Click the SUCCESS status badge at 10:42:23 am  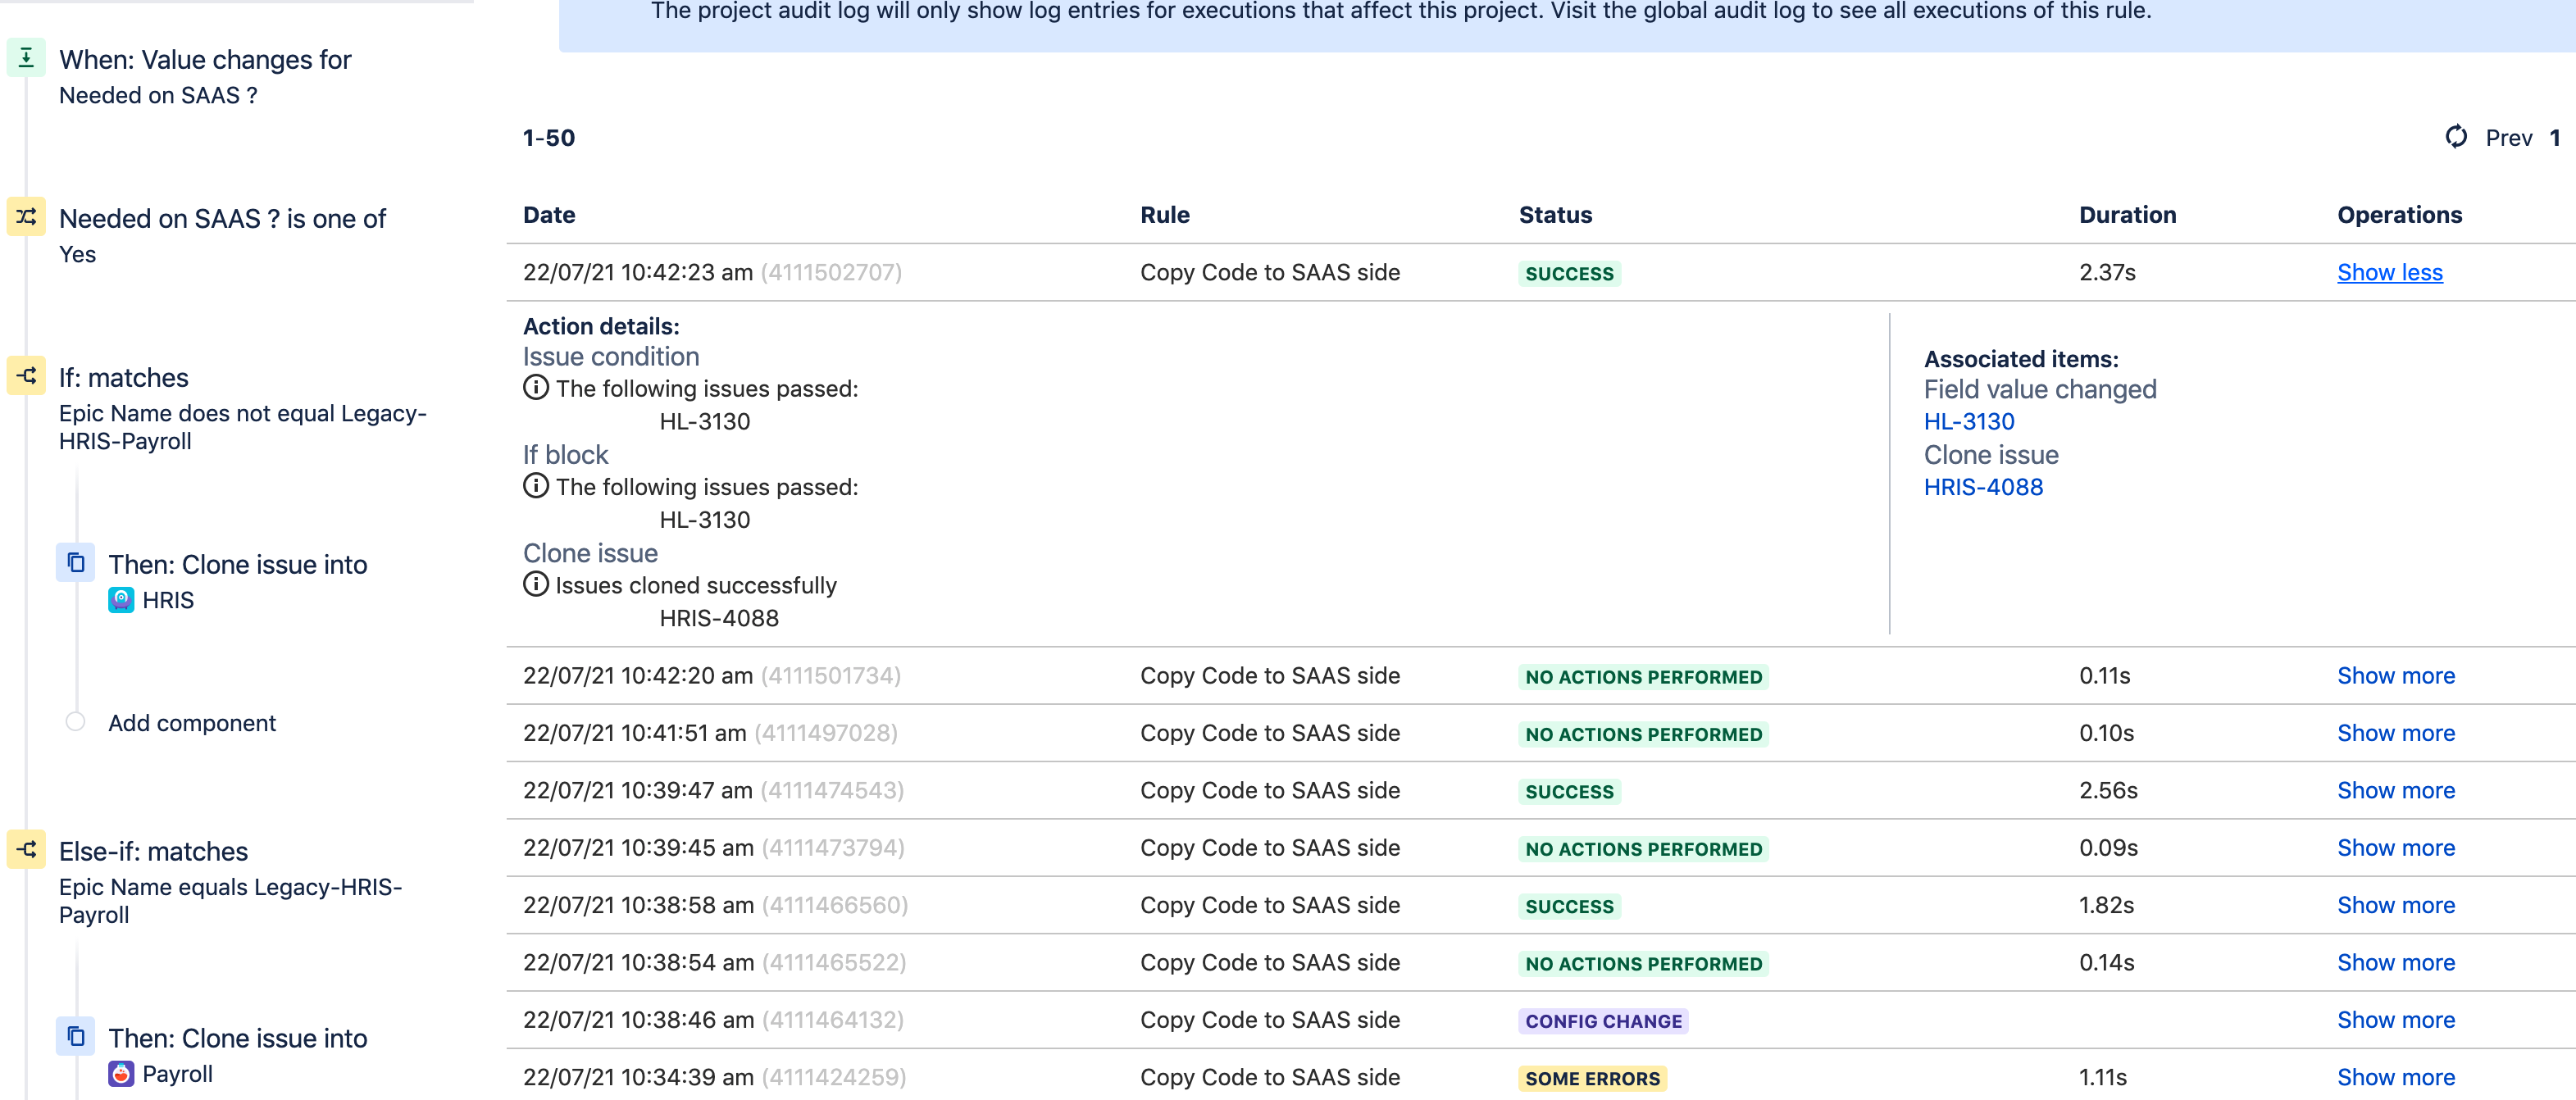point(1569,273)
